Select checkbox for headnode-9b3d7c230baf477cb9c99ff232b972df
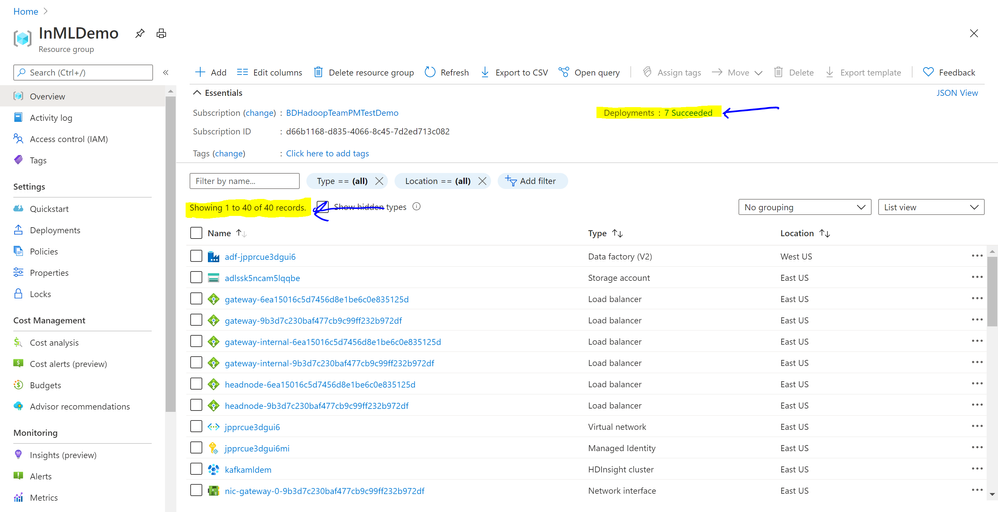This screenshot has width=998, height=512. [196, 406]
